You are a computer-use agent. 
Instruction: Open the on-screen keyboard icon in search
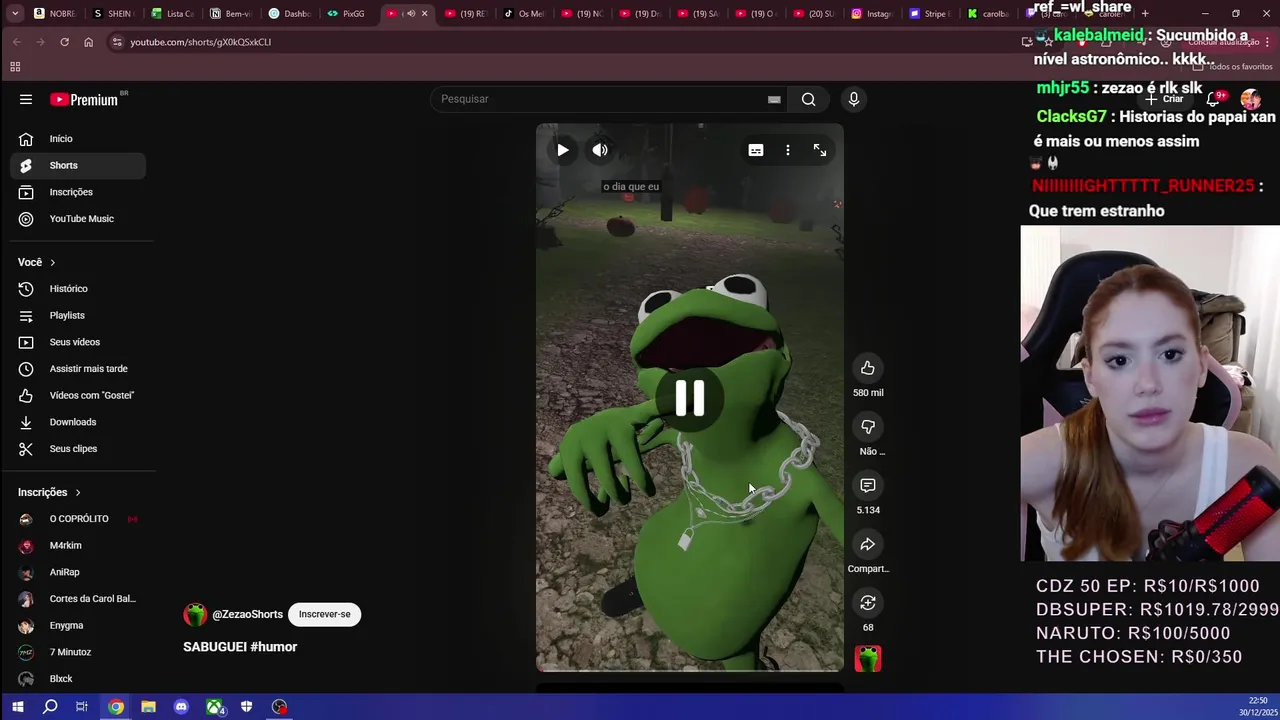[774, 99]
